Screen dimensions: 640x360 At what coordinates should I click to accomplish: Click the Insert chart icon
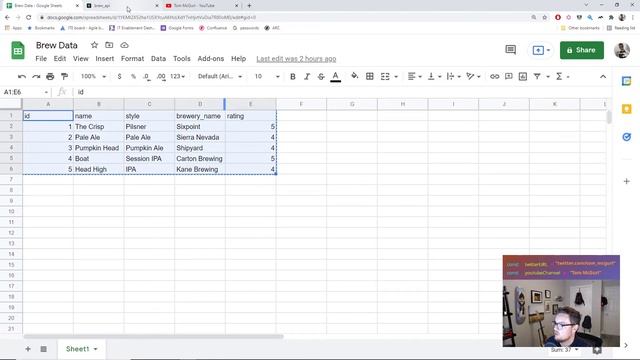coord(523,76)
